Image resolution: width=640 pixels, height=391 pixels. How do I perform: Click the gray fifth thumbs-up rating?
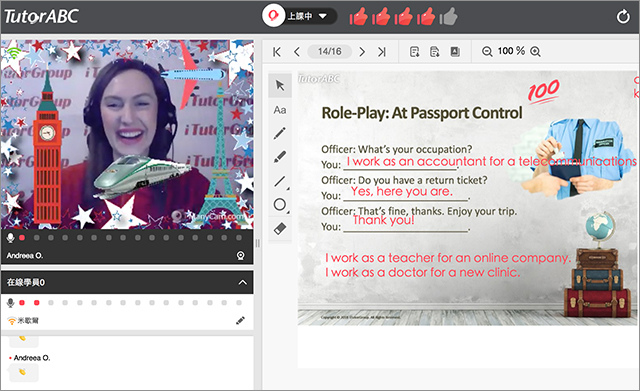point(449,17)
